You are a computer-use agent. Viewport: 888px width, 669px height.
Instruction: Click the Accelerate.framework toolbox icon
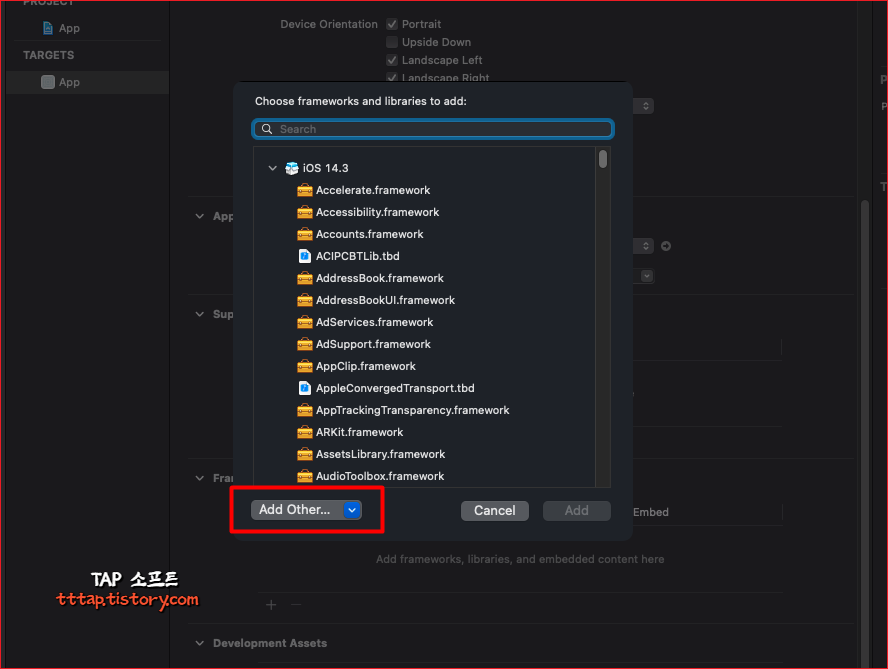point(305,190)
